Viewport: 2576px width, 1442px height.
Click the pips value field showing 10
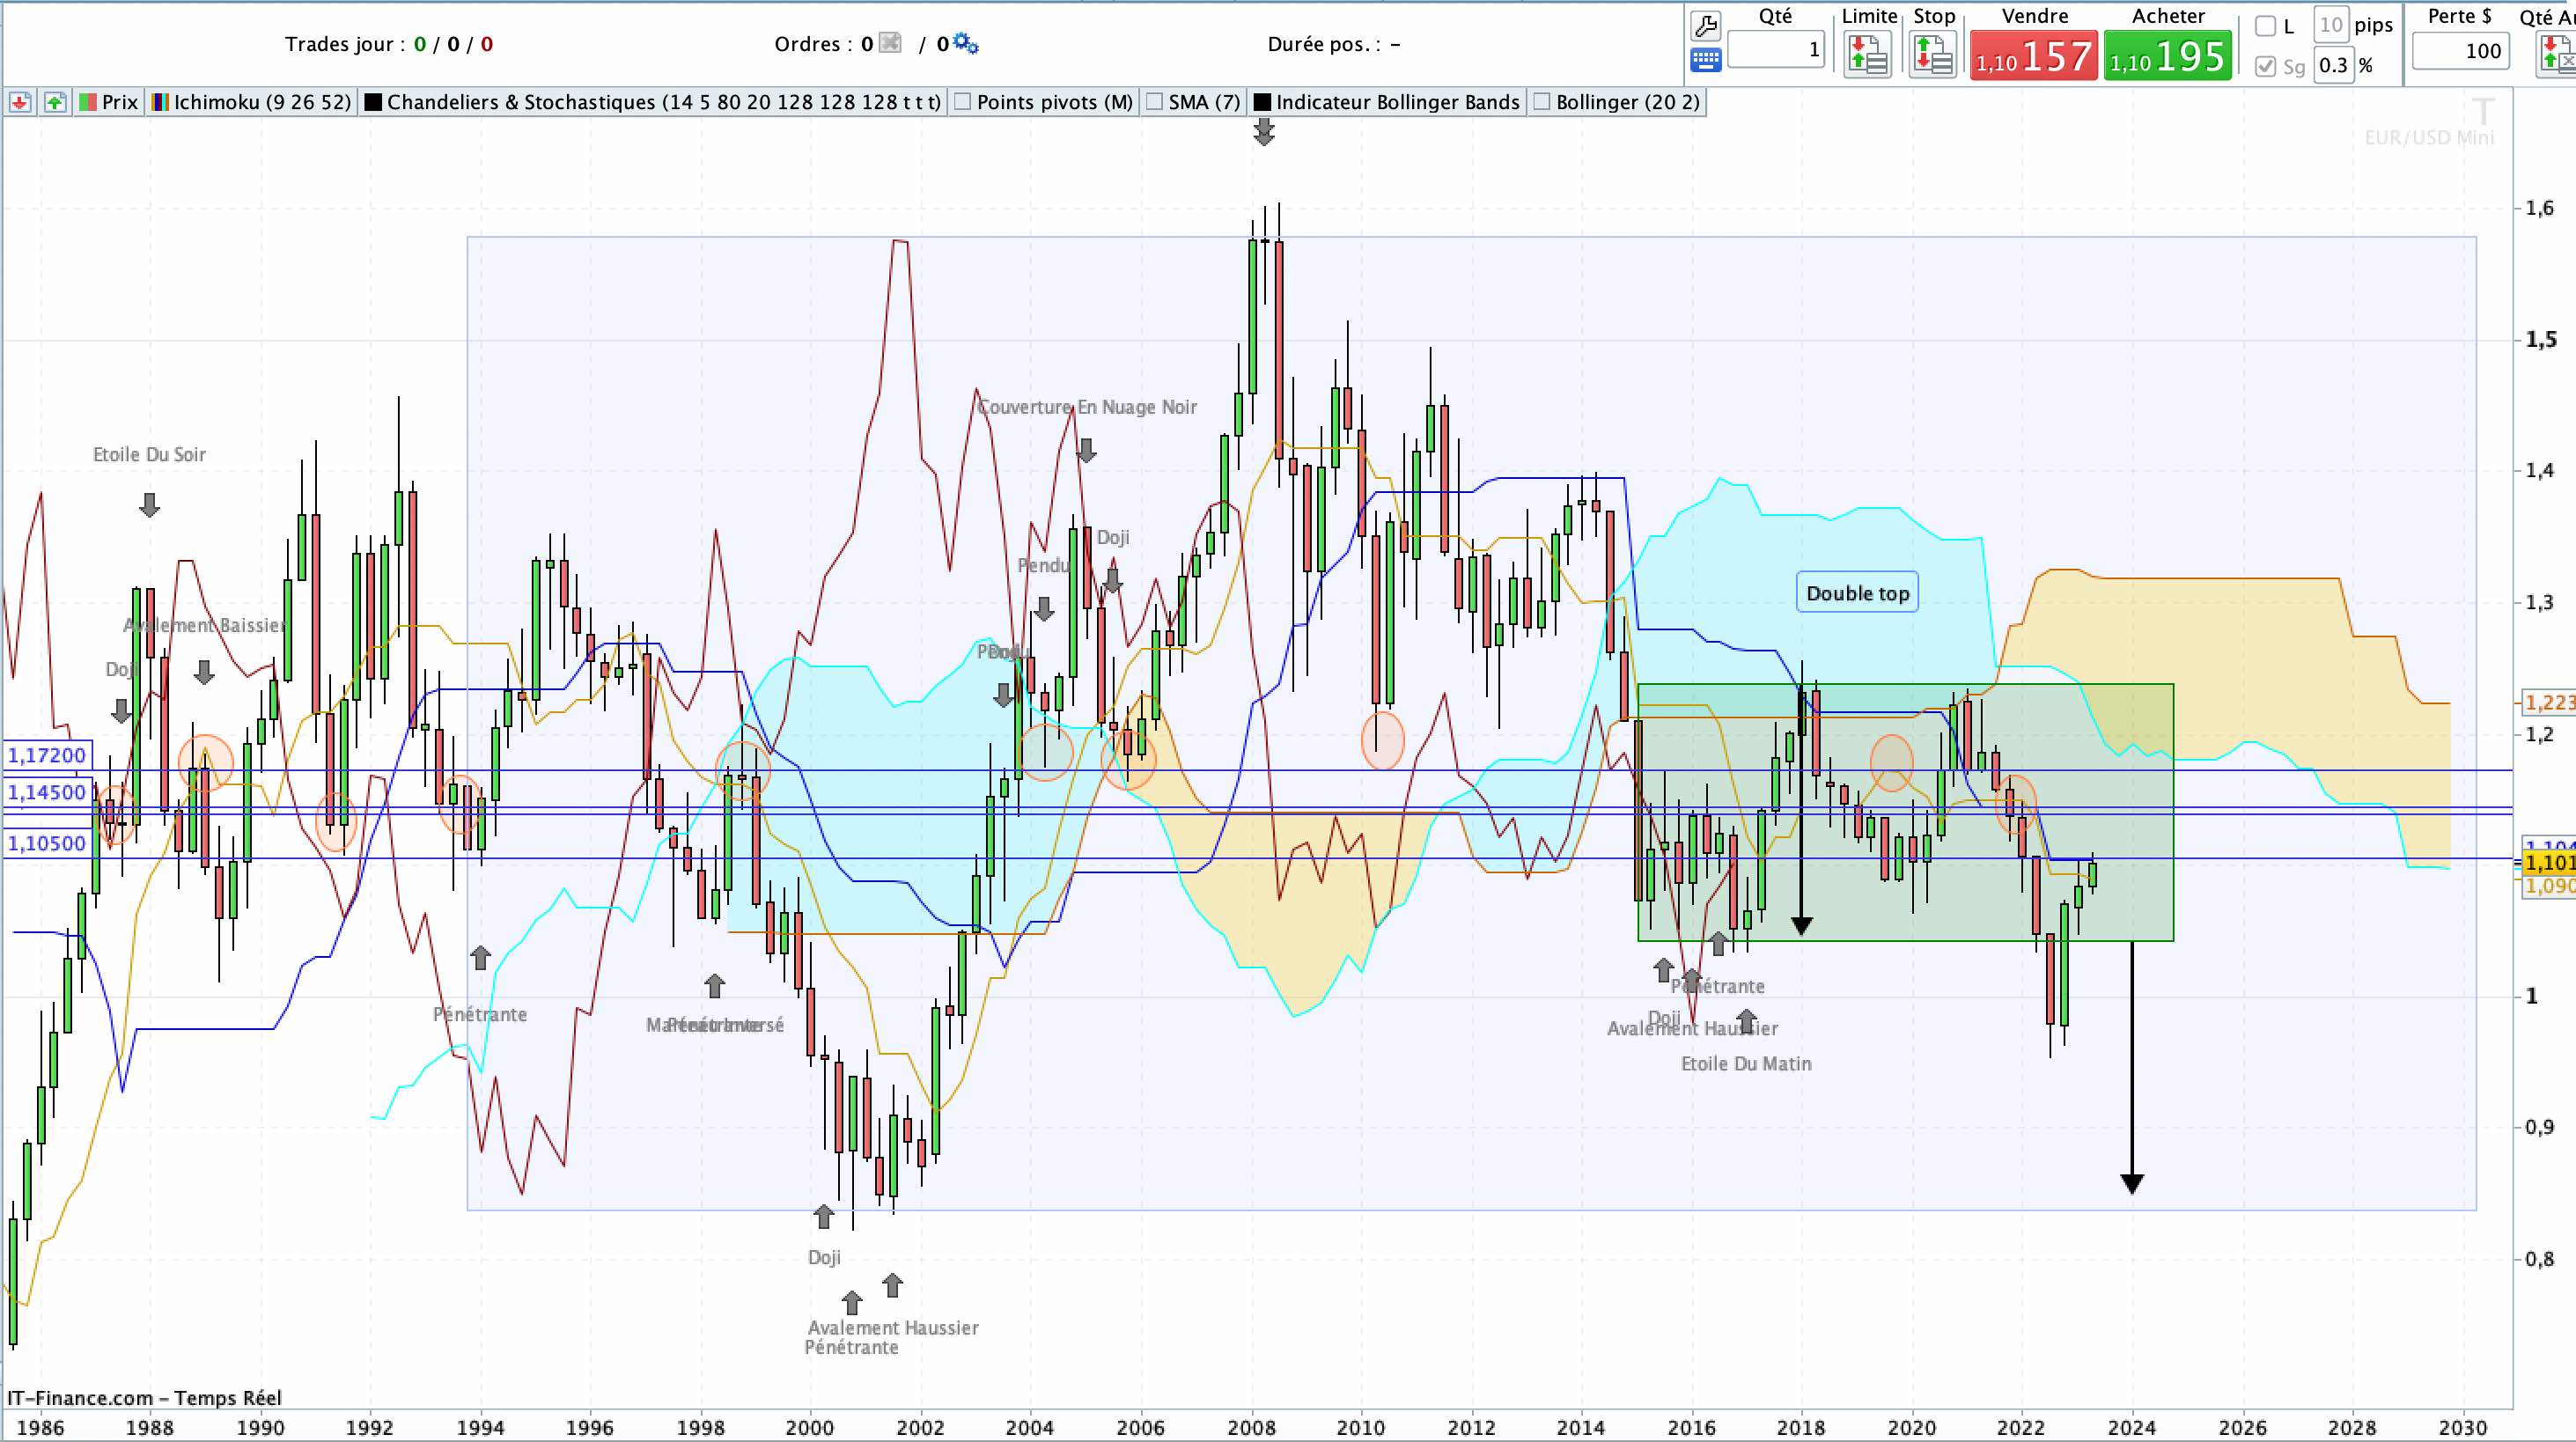tap(2331, 25)
